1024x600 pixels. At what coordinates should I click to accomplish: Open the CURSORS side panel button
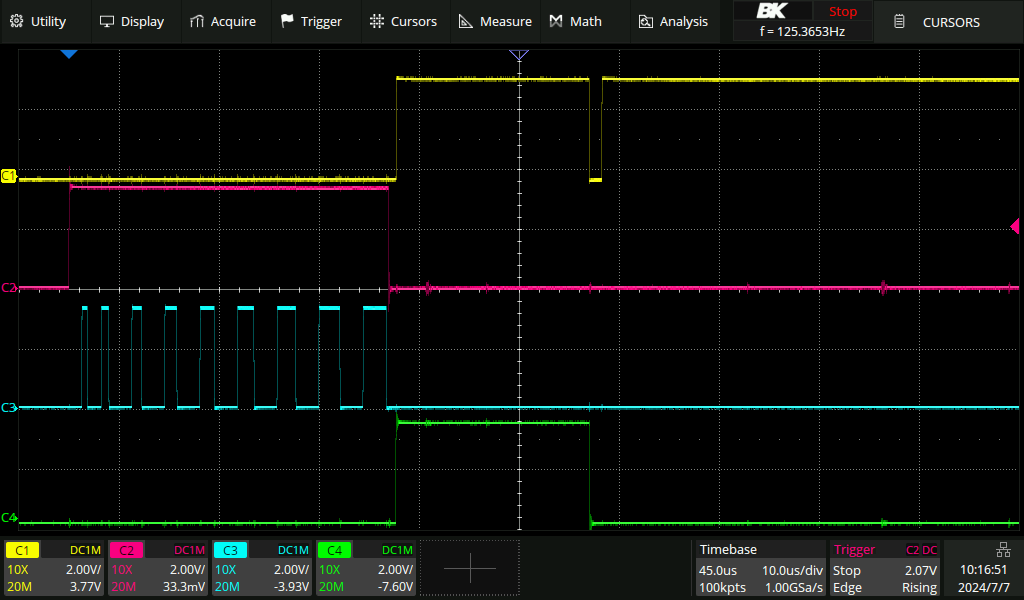point(948,22)
